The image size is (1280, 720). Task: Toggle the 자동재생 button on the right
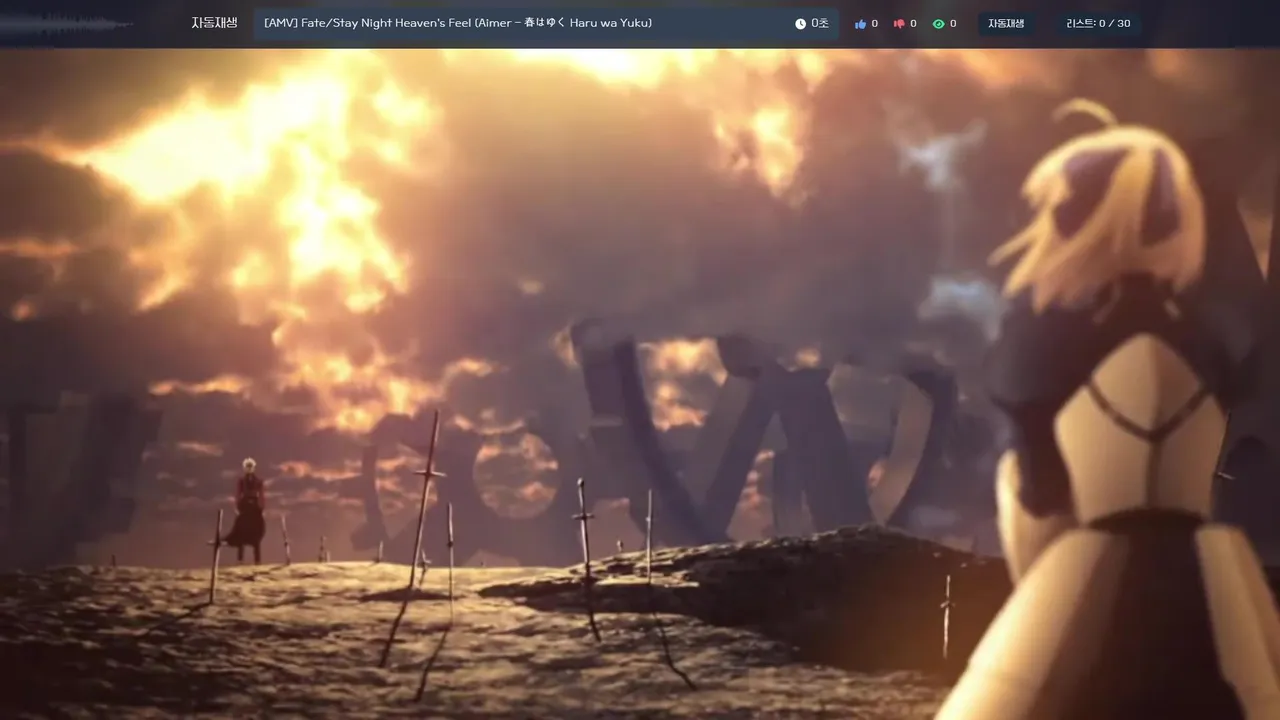(x=1006, y=24)
